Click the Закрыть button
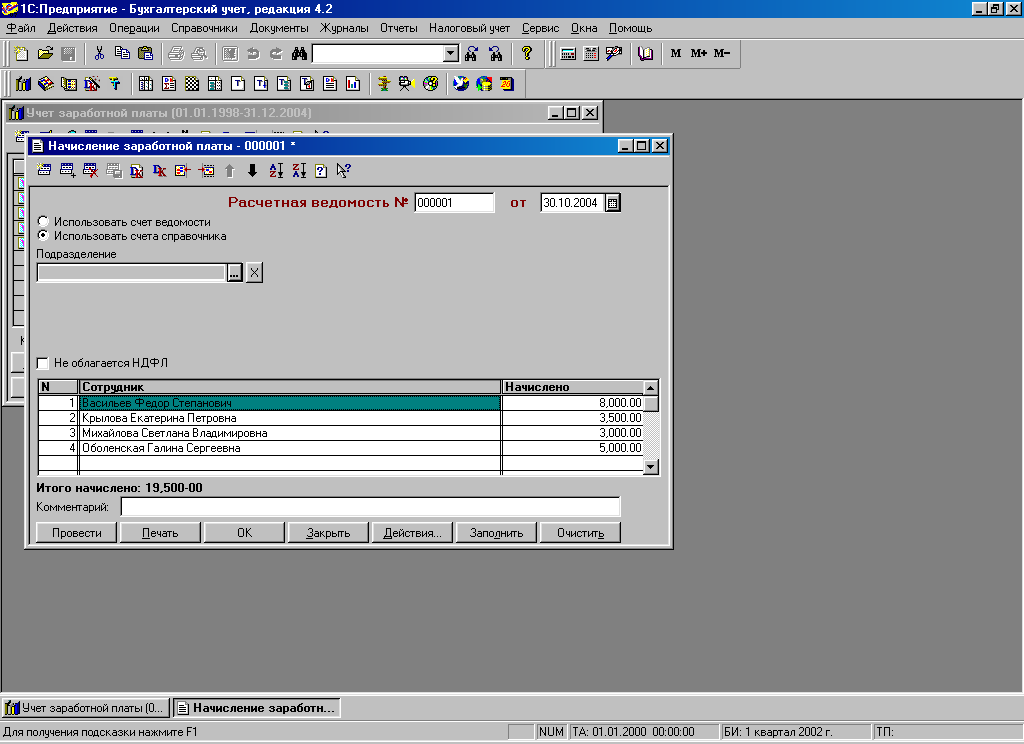The width and height of the screenshot is (1024, 744). (328, 532)
